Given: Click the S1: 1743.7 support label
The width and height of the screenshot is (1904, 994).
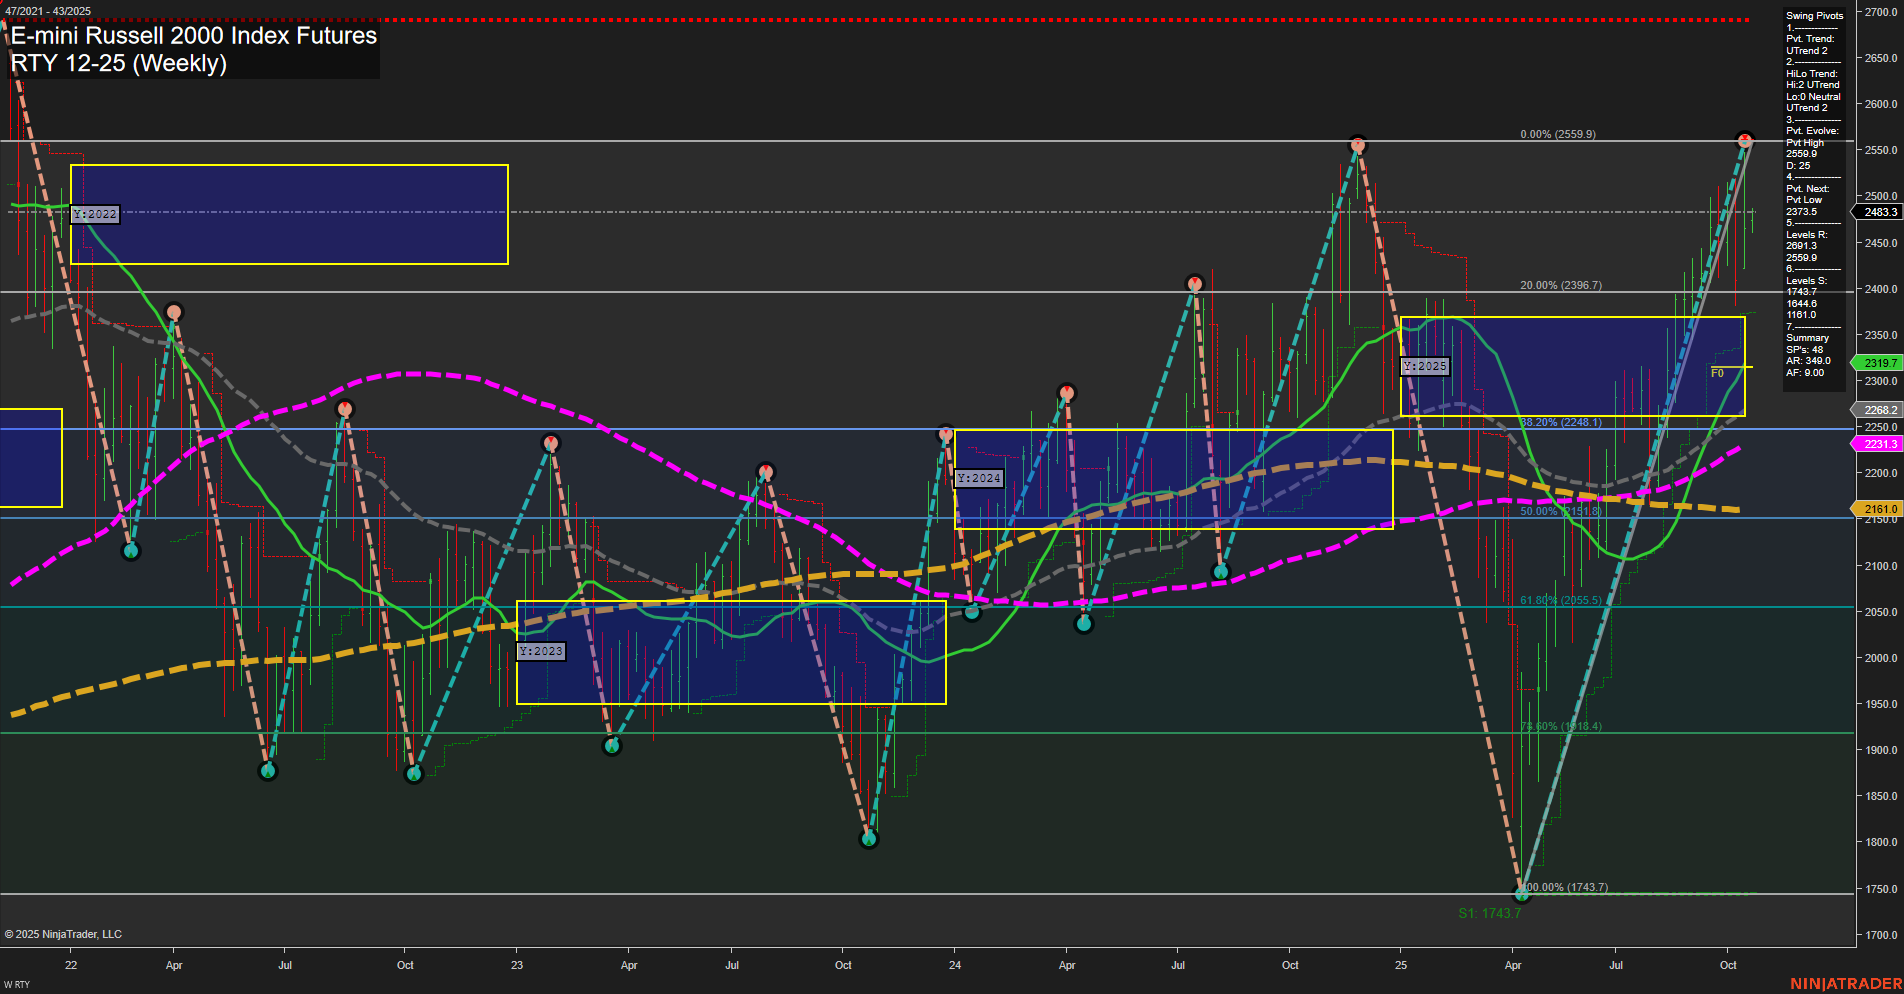Looking at the screenshot, I should (1489, 912).
